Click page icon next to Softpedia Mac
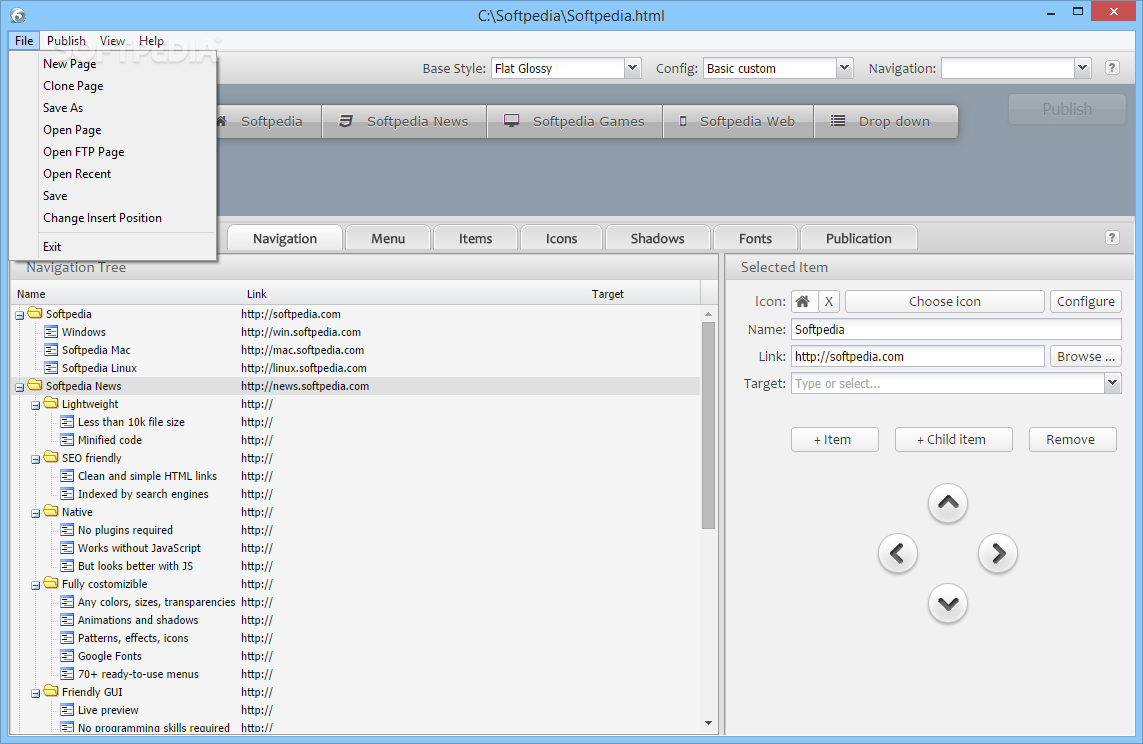1143x744 pixels. 51,350
